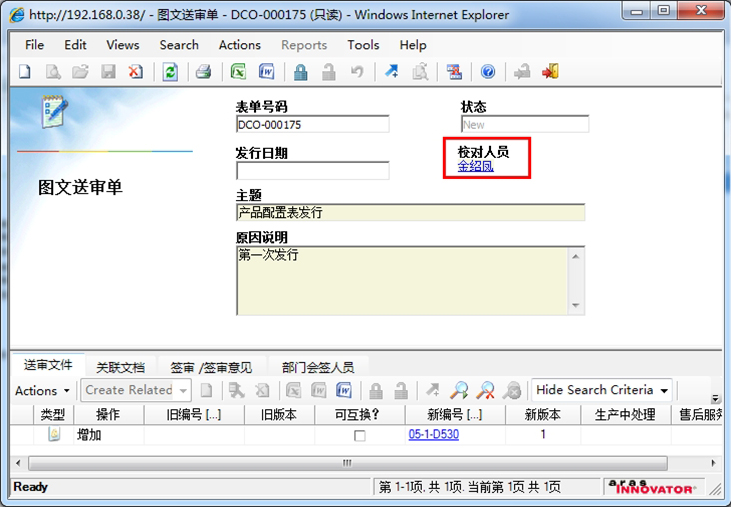
Task: Click the lock padlock icon in grid toolbar
Action: (376, 391)
